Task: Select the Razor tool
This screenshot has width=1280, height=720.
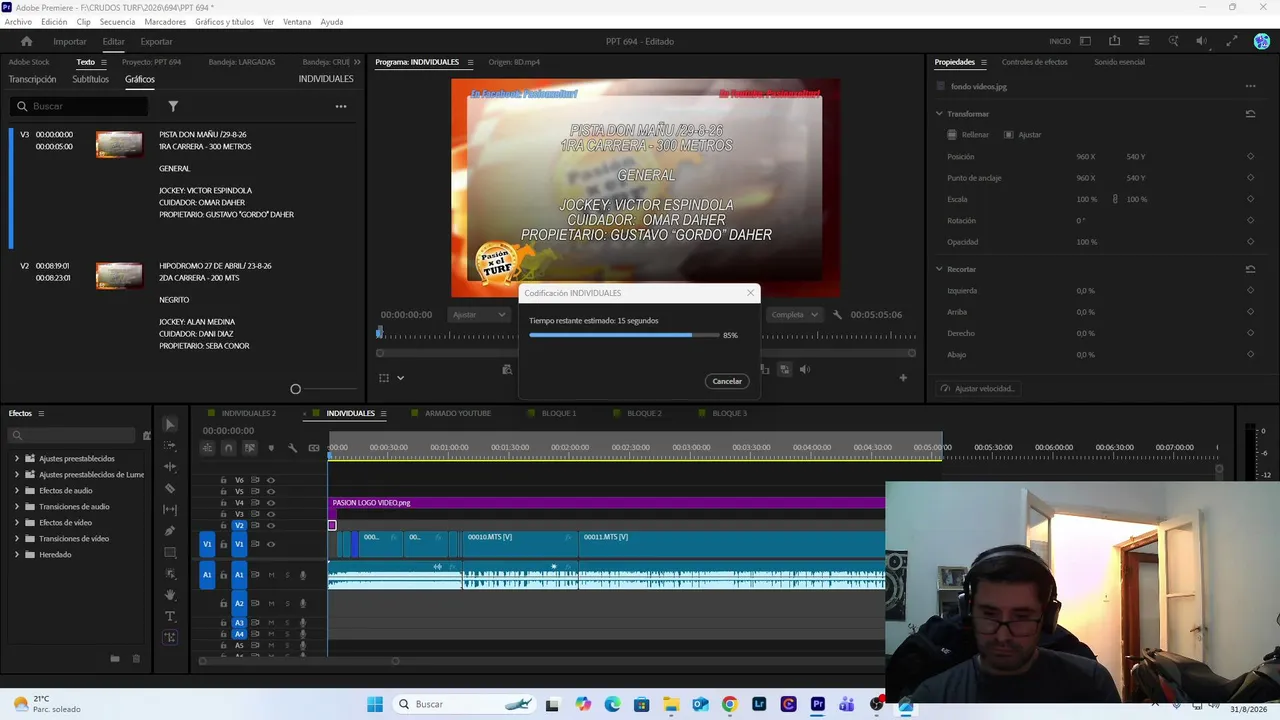Action: click(170, 488)
